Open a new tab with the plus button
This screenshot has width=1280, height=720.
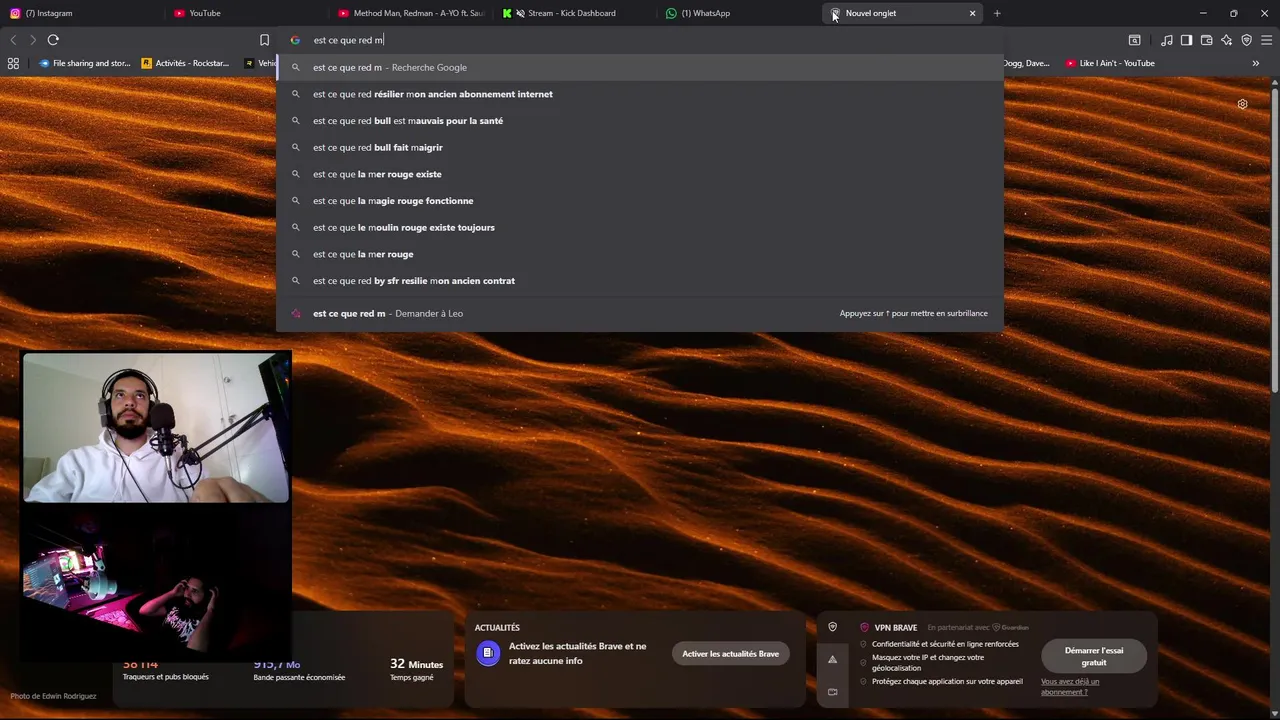[997, 13]
